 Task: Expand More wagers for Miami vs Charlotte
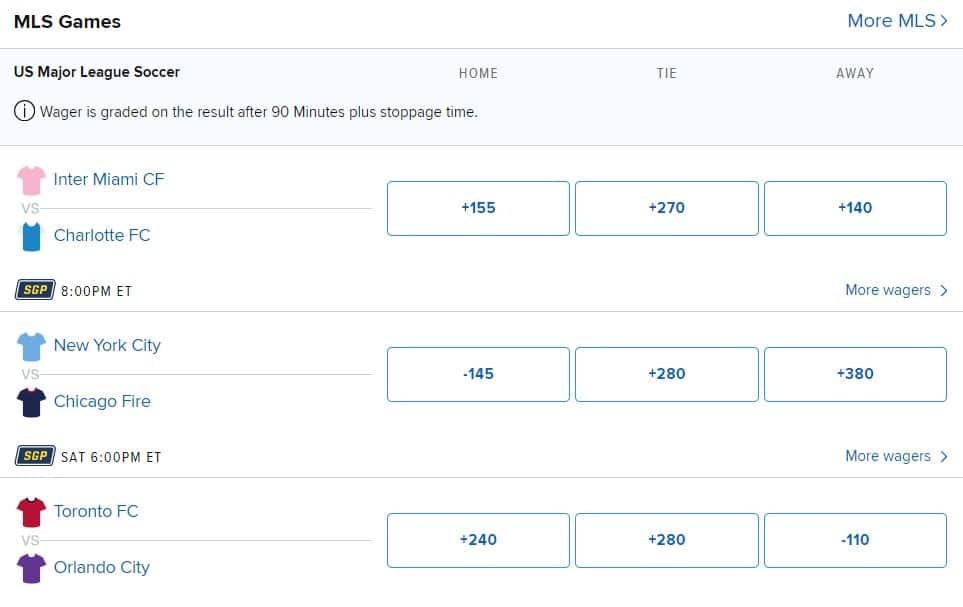coord(897,290)
